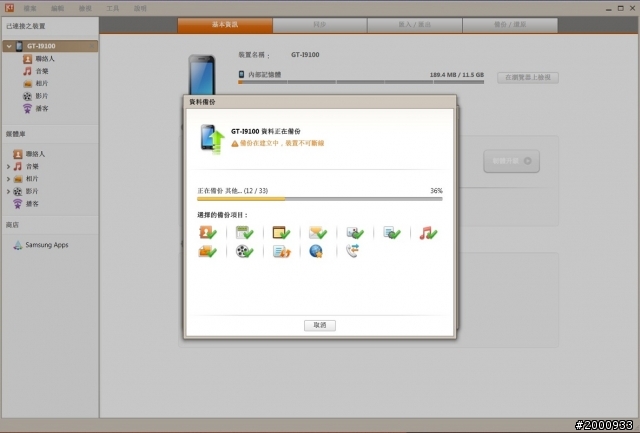Click the 在瀏覽器上檢視 button
The height and width of the screenshot is (433, 640).
(x=528, y=77)
